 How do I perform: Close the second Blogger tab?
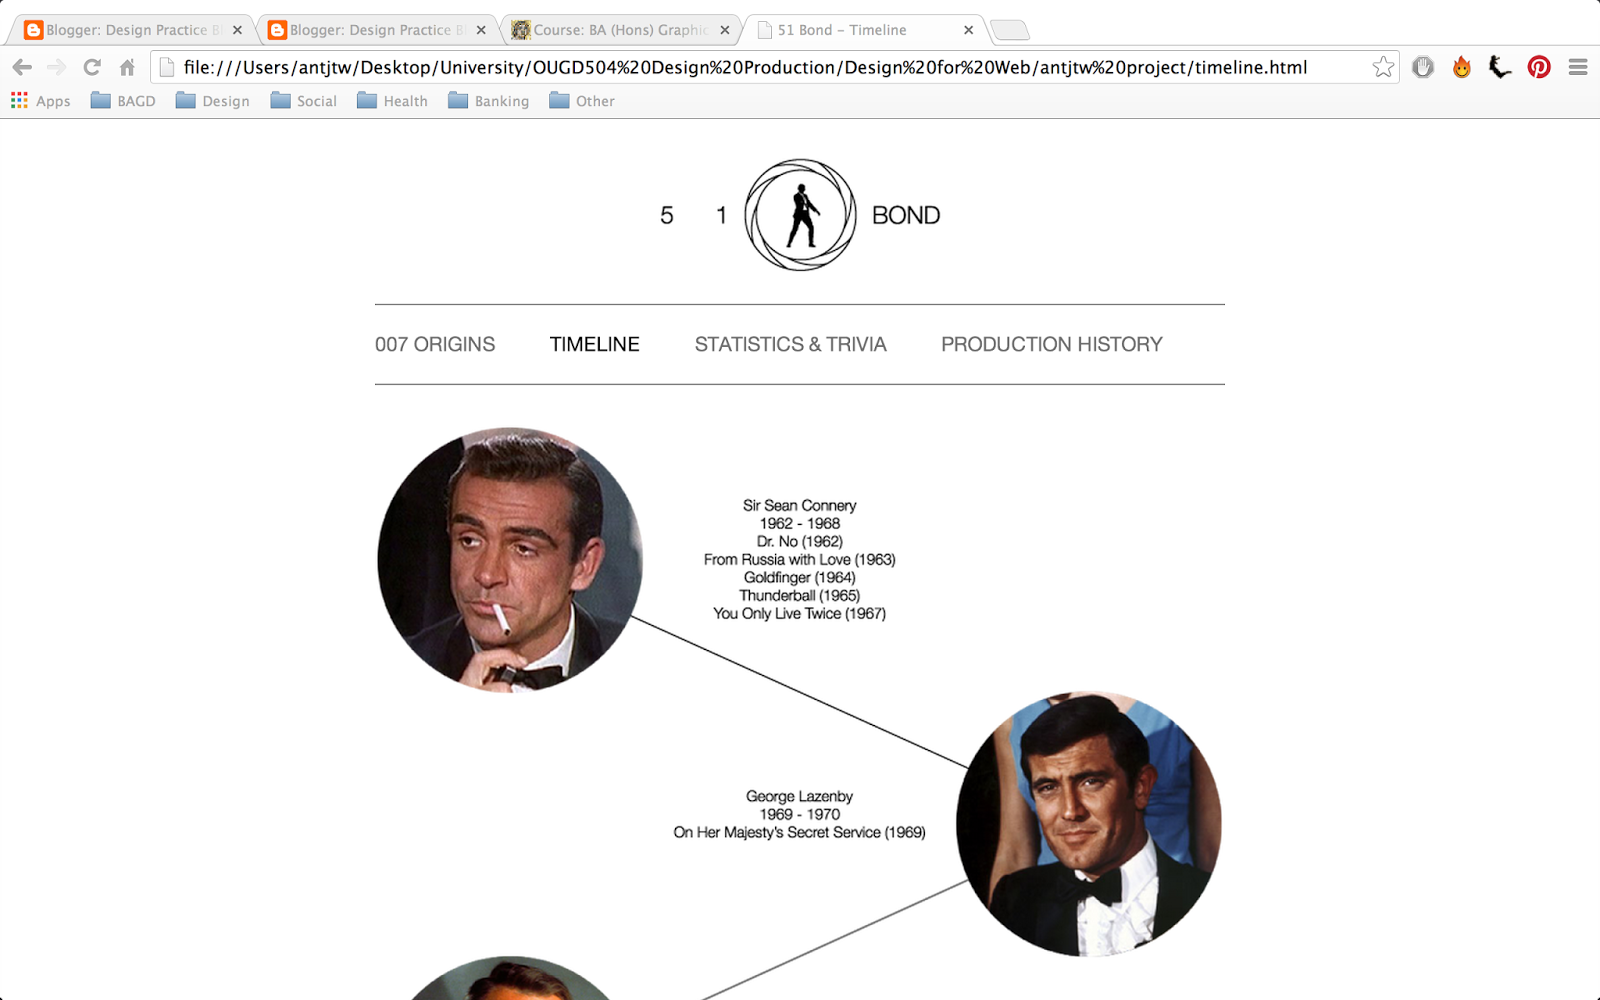(481, 30)
